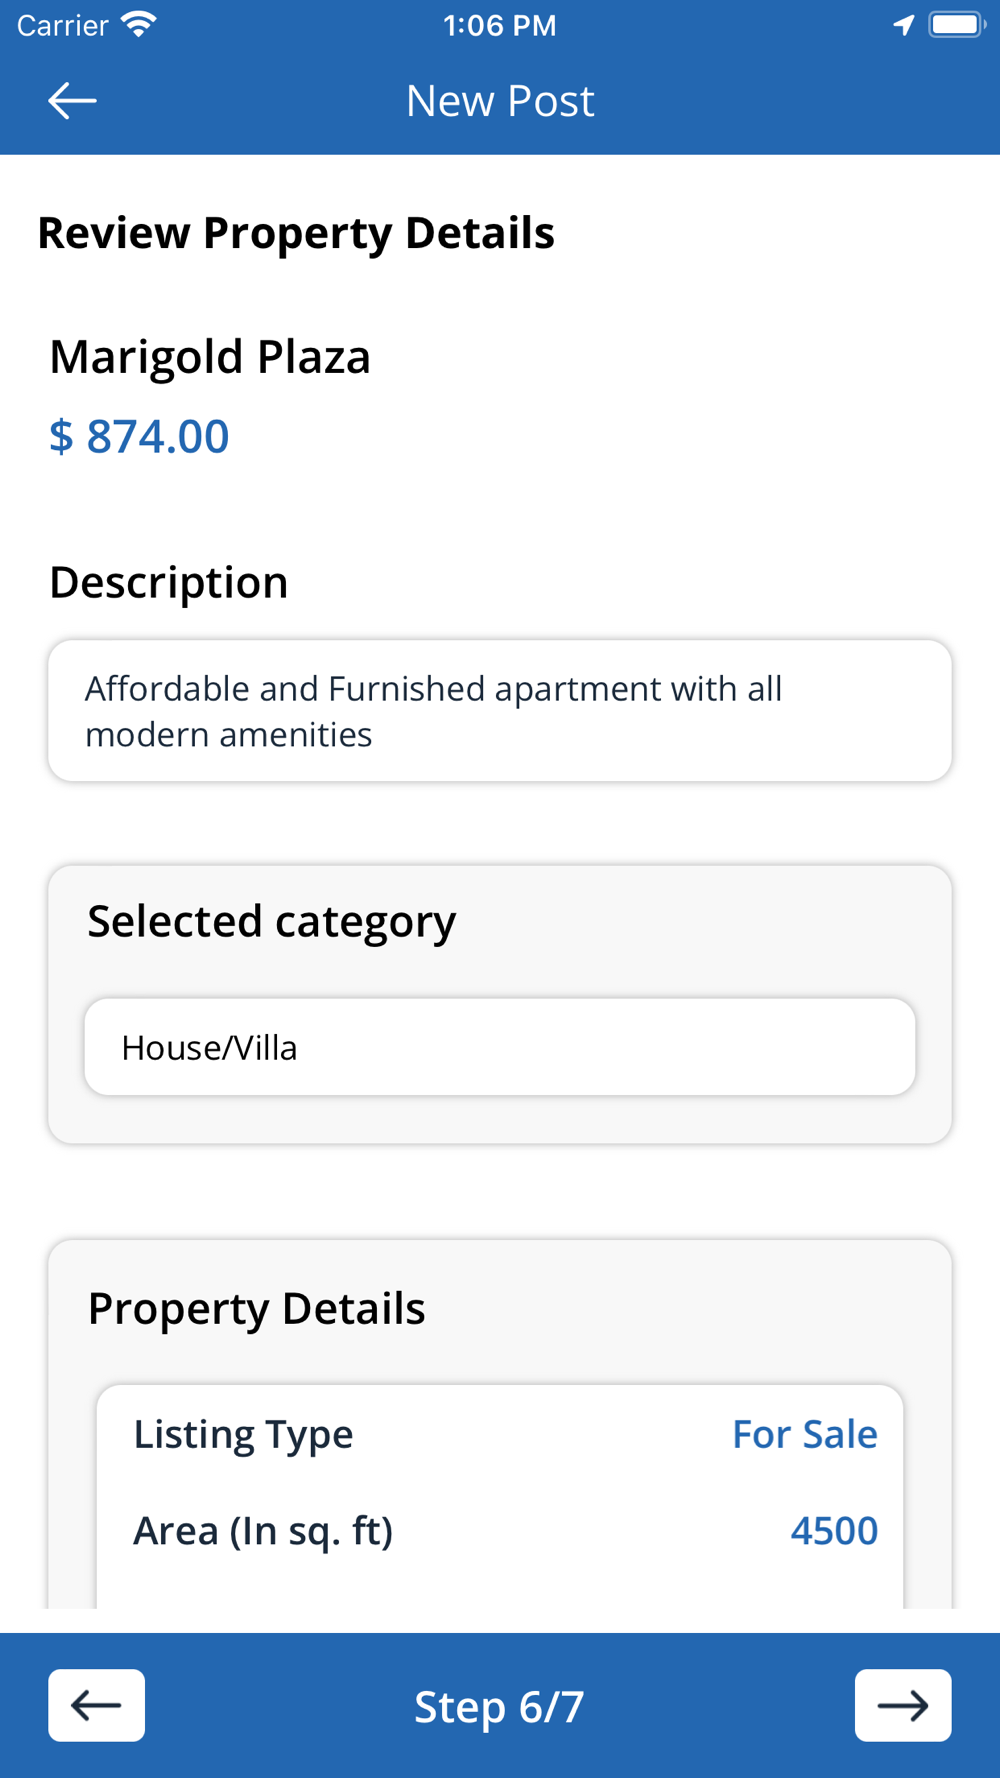Image resolution: width=1000 pixels, height=1778 pixels.
Task: Tap the Review Property Details heading
Action: (x=296, y=233)
